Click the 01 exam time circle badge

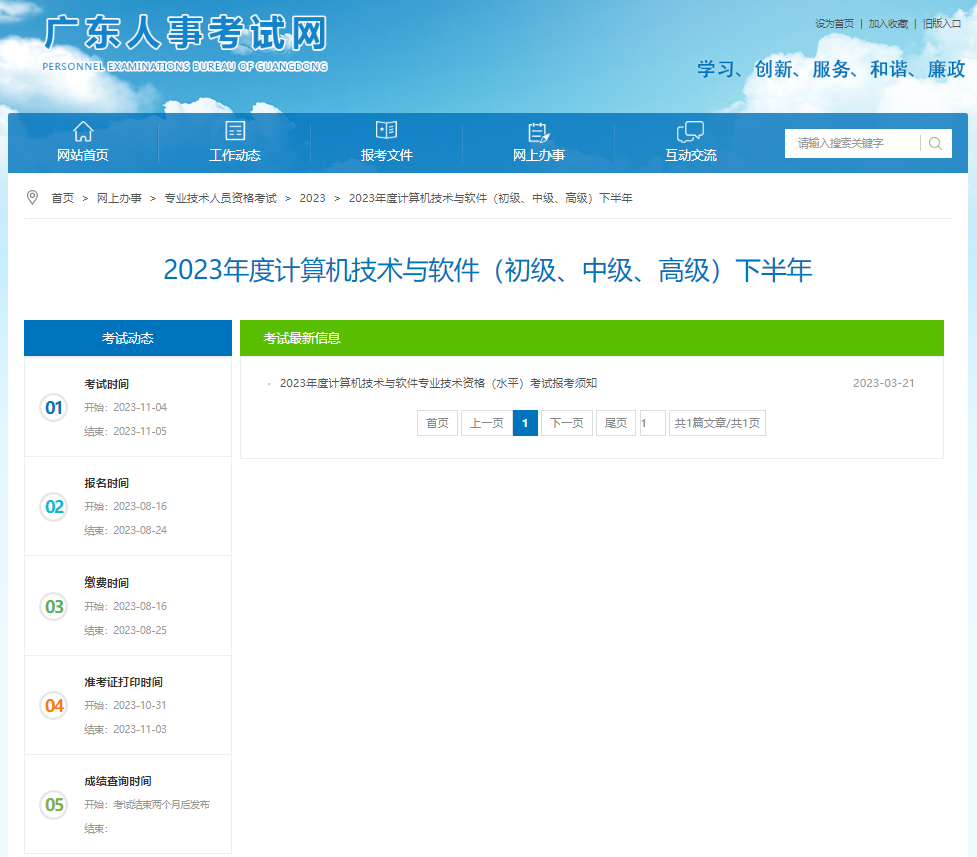tap(54, 408)
